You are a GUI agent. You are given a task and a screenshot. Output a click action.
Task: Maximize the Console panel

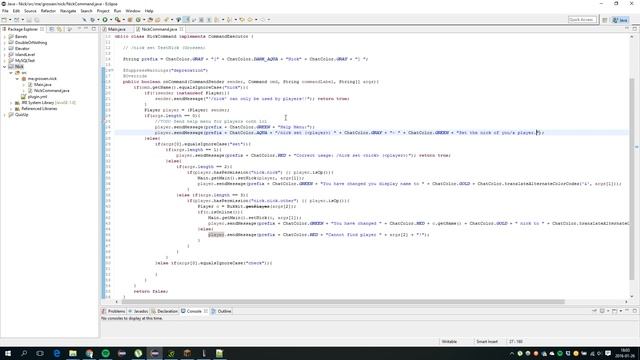(635, 311)
